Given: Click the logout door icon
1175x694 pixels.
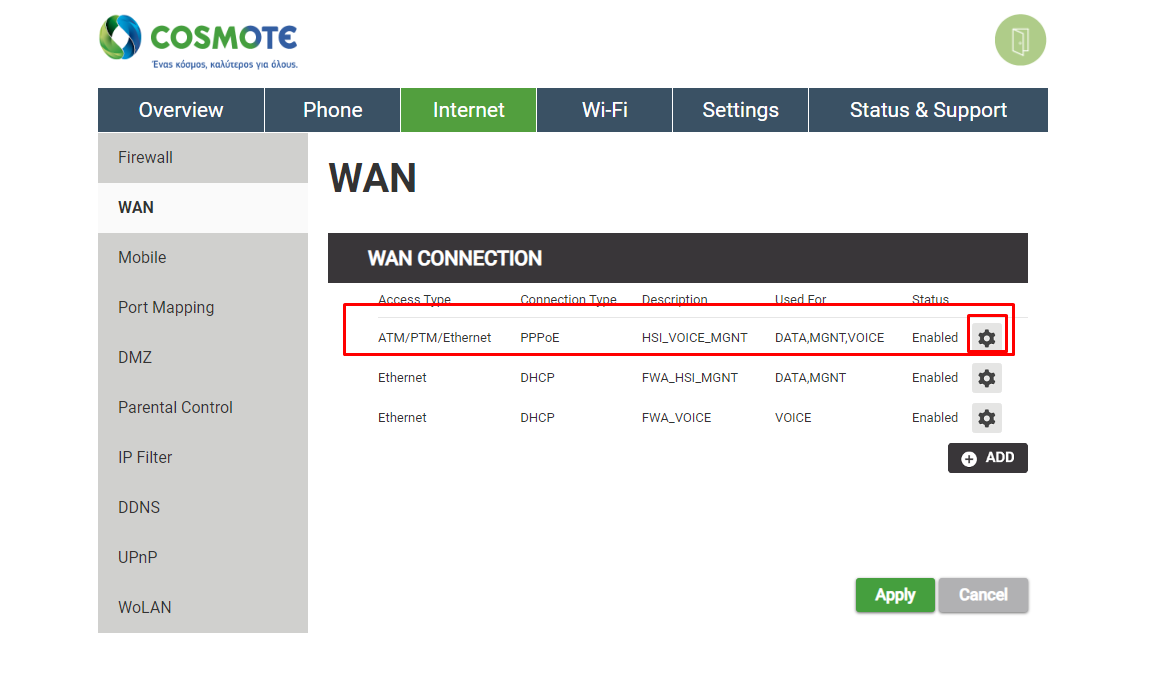Looking at the screenshot, I should click(1020, 41).
